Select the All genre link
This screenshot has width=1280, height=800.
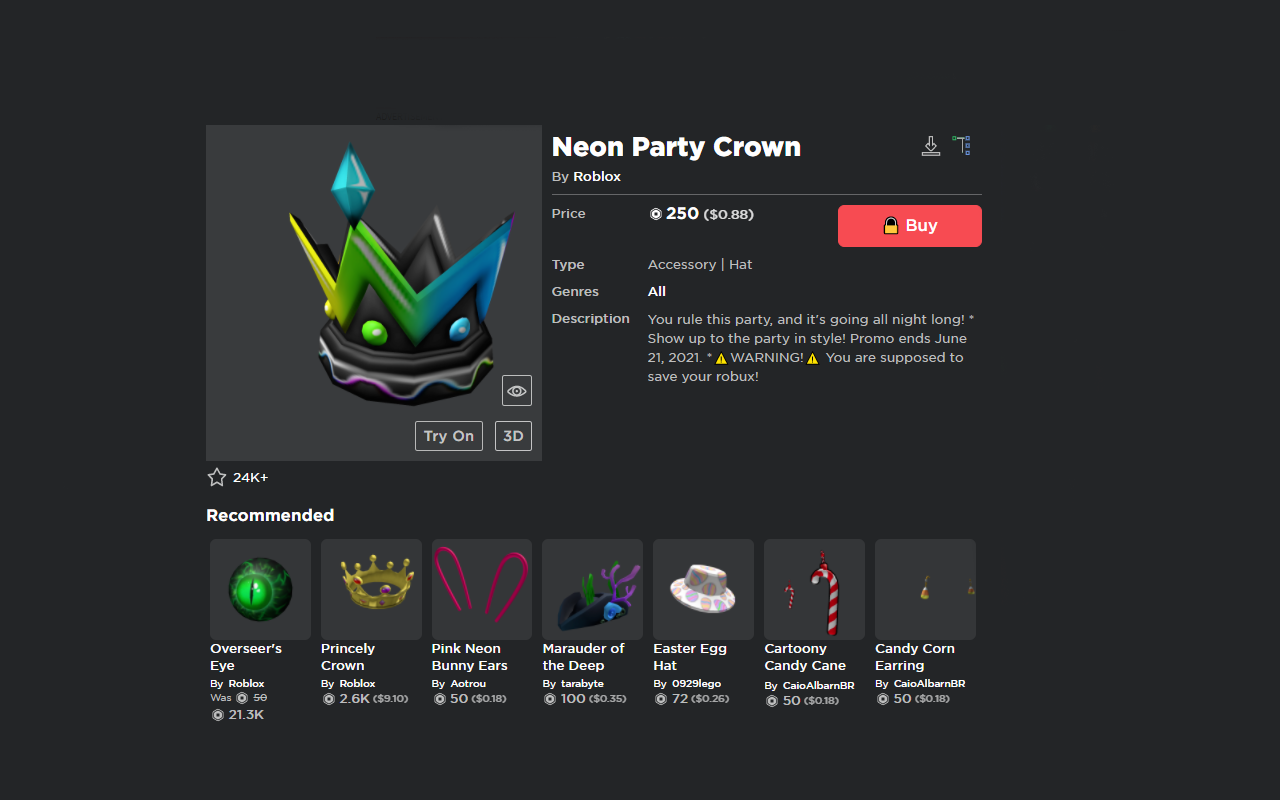pos(657,291)
